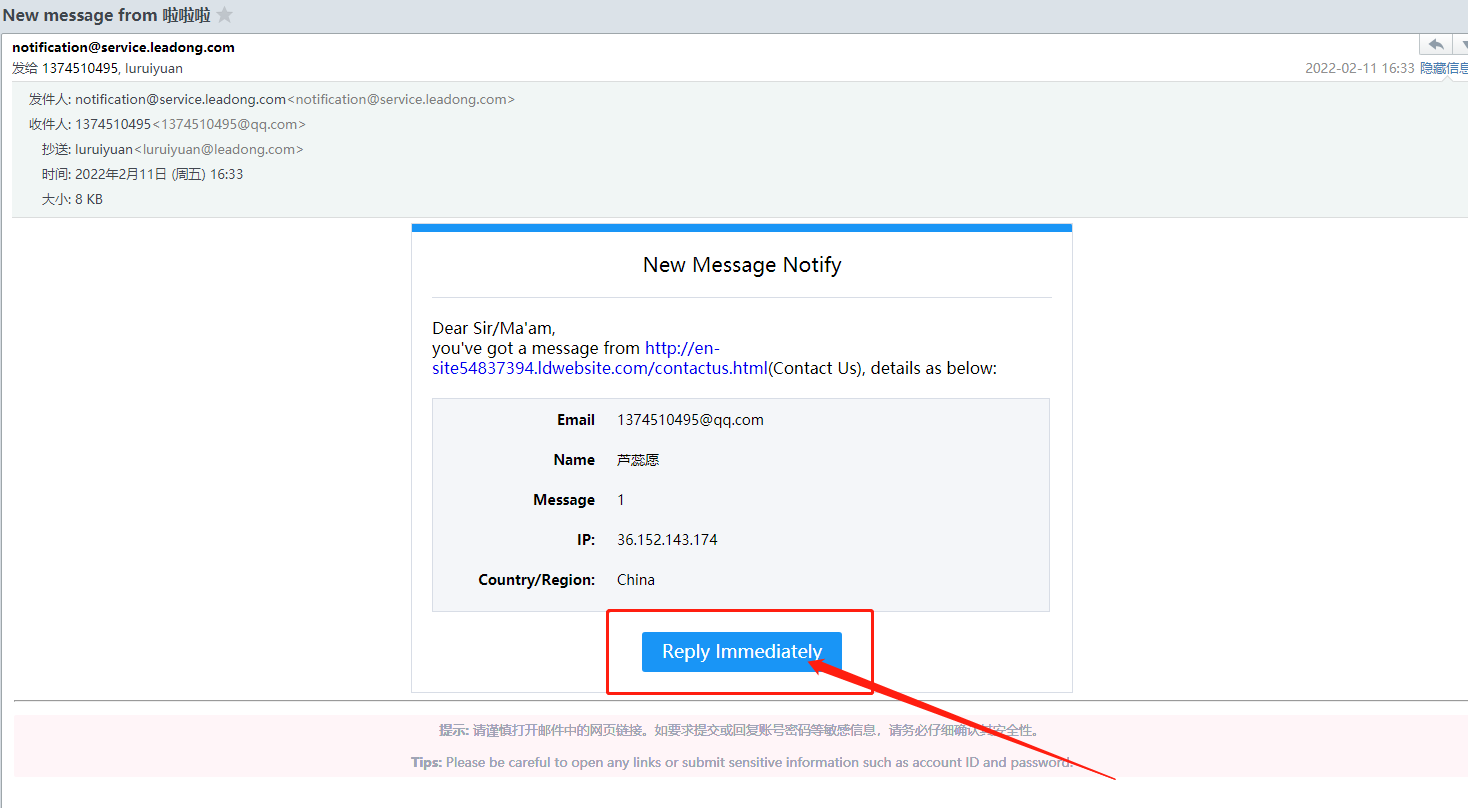1468x808 pixels.
Task: Click the 2022-02-11 16:33 timestamp at top right
Action: [1359, 68]
